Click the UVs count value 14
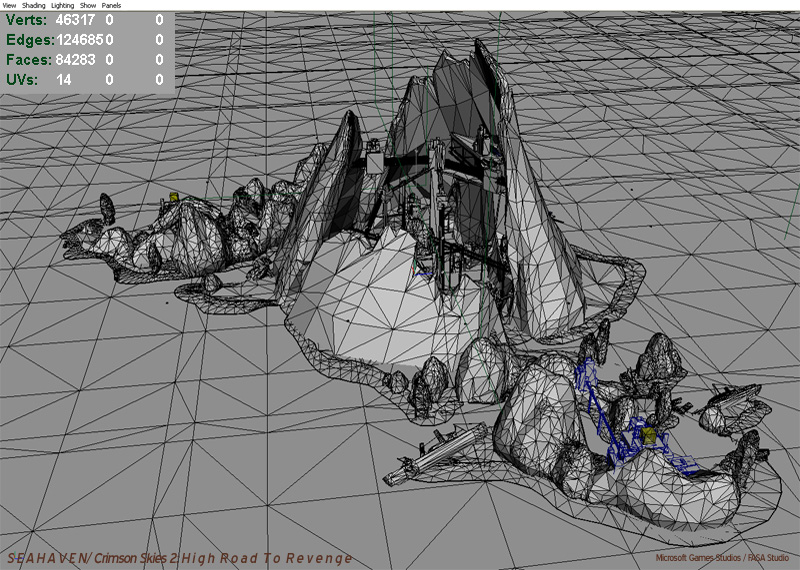800x570 pixels. pyautogui.click(x=63, y=80)
